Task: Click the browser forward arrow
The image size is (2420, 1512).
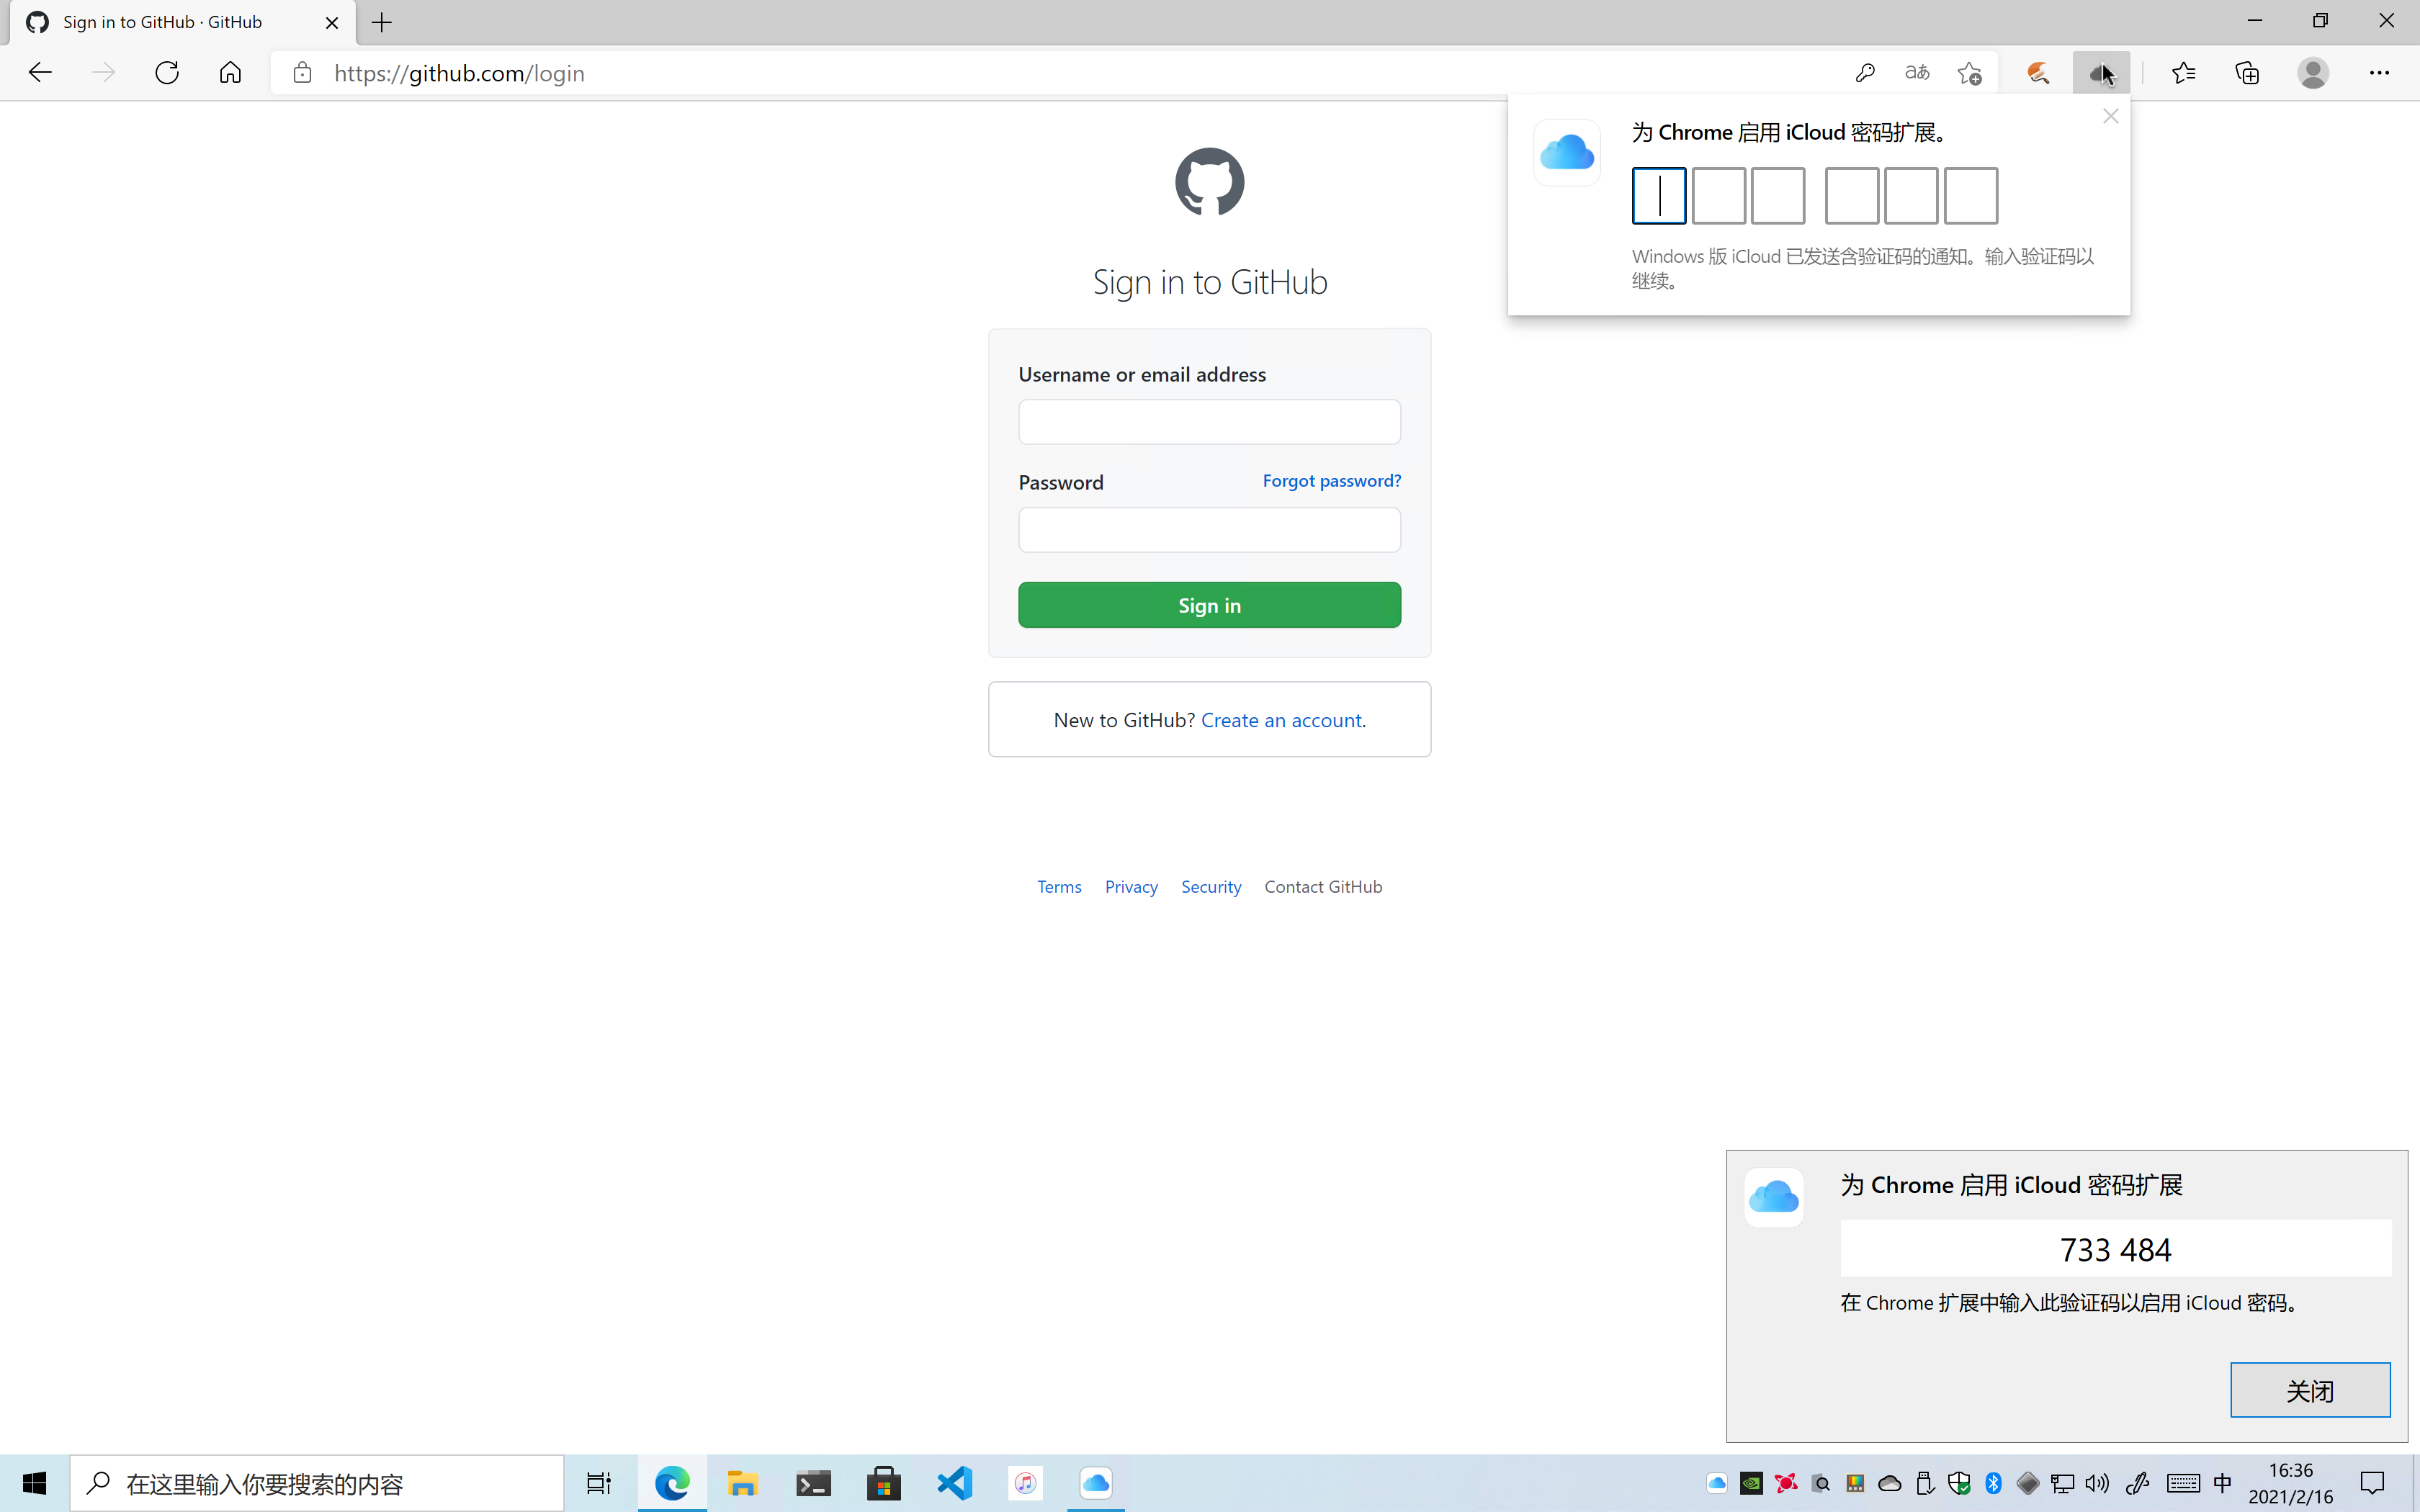Action: coord(103,73)
